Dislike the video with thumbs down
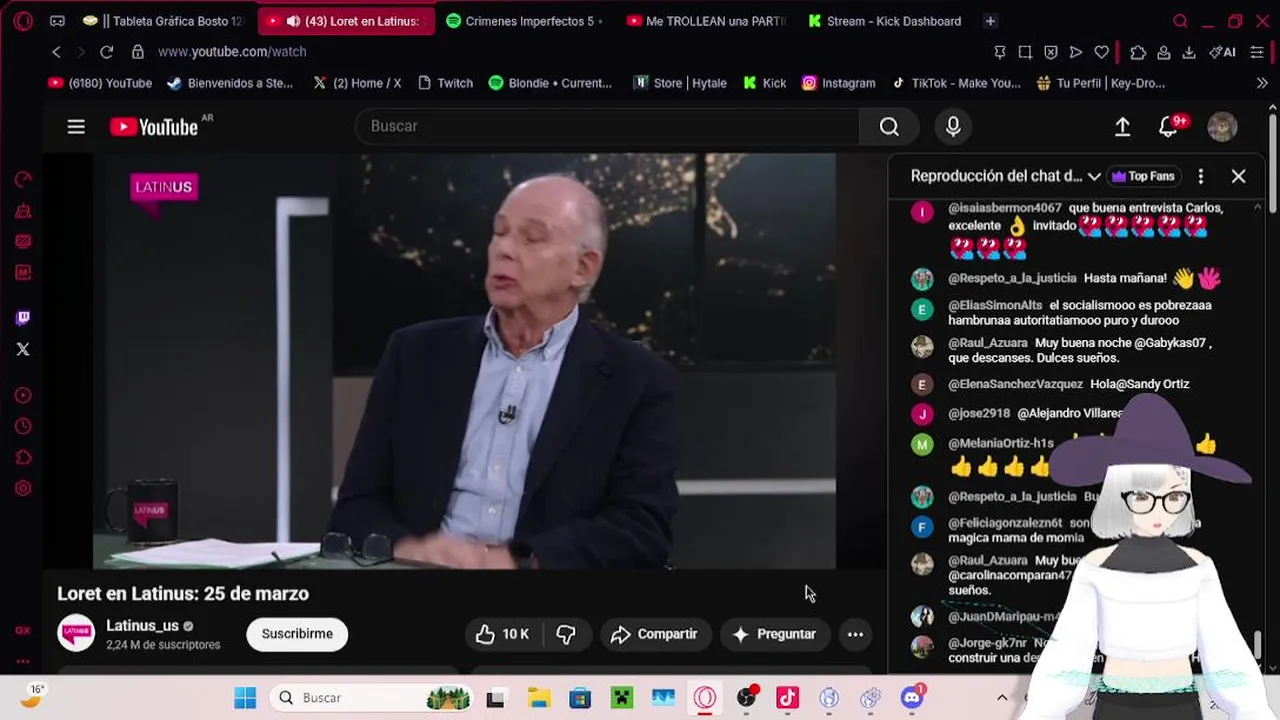The image size is (1280, 720). coord(566,634)
